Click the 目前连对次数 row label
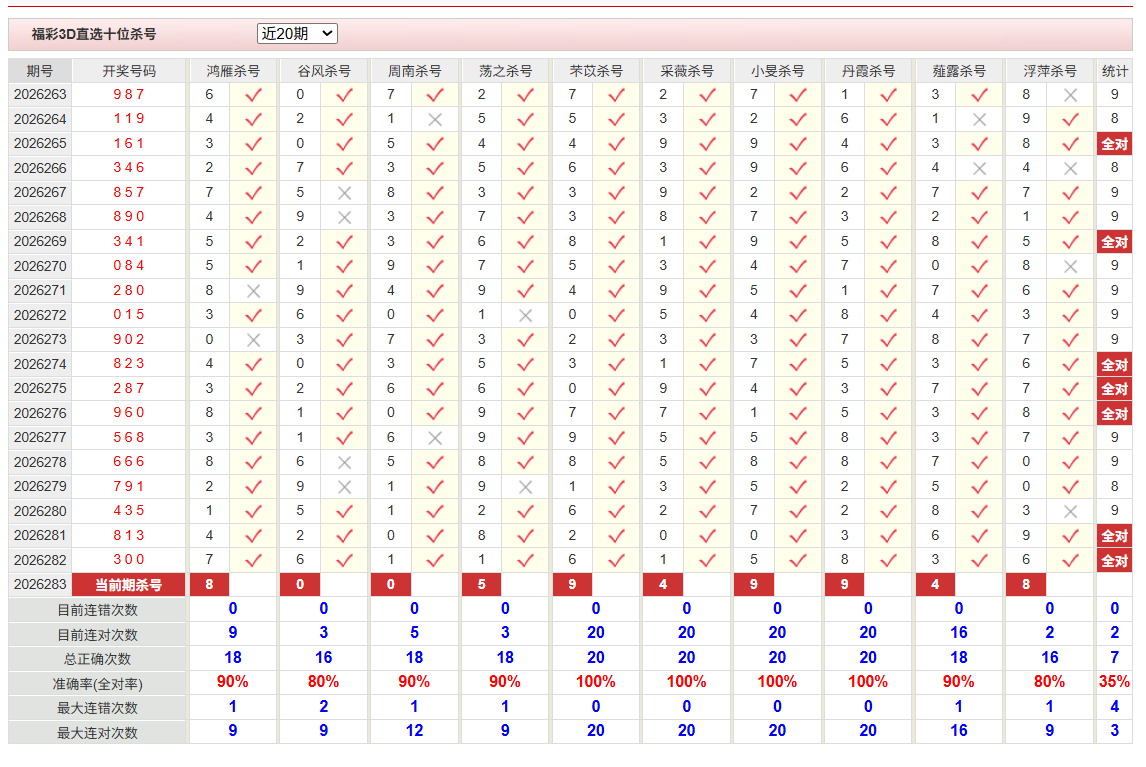 [97, 635]
